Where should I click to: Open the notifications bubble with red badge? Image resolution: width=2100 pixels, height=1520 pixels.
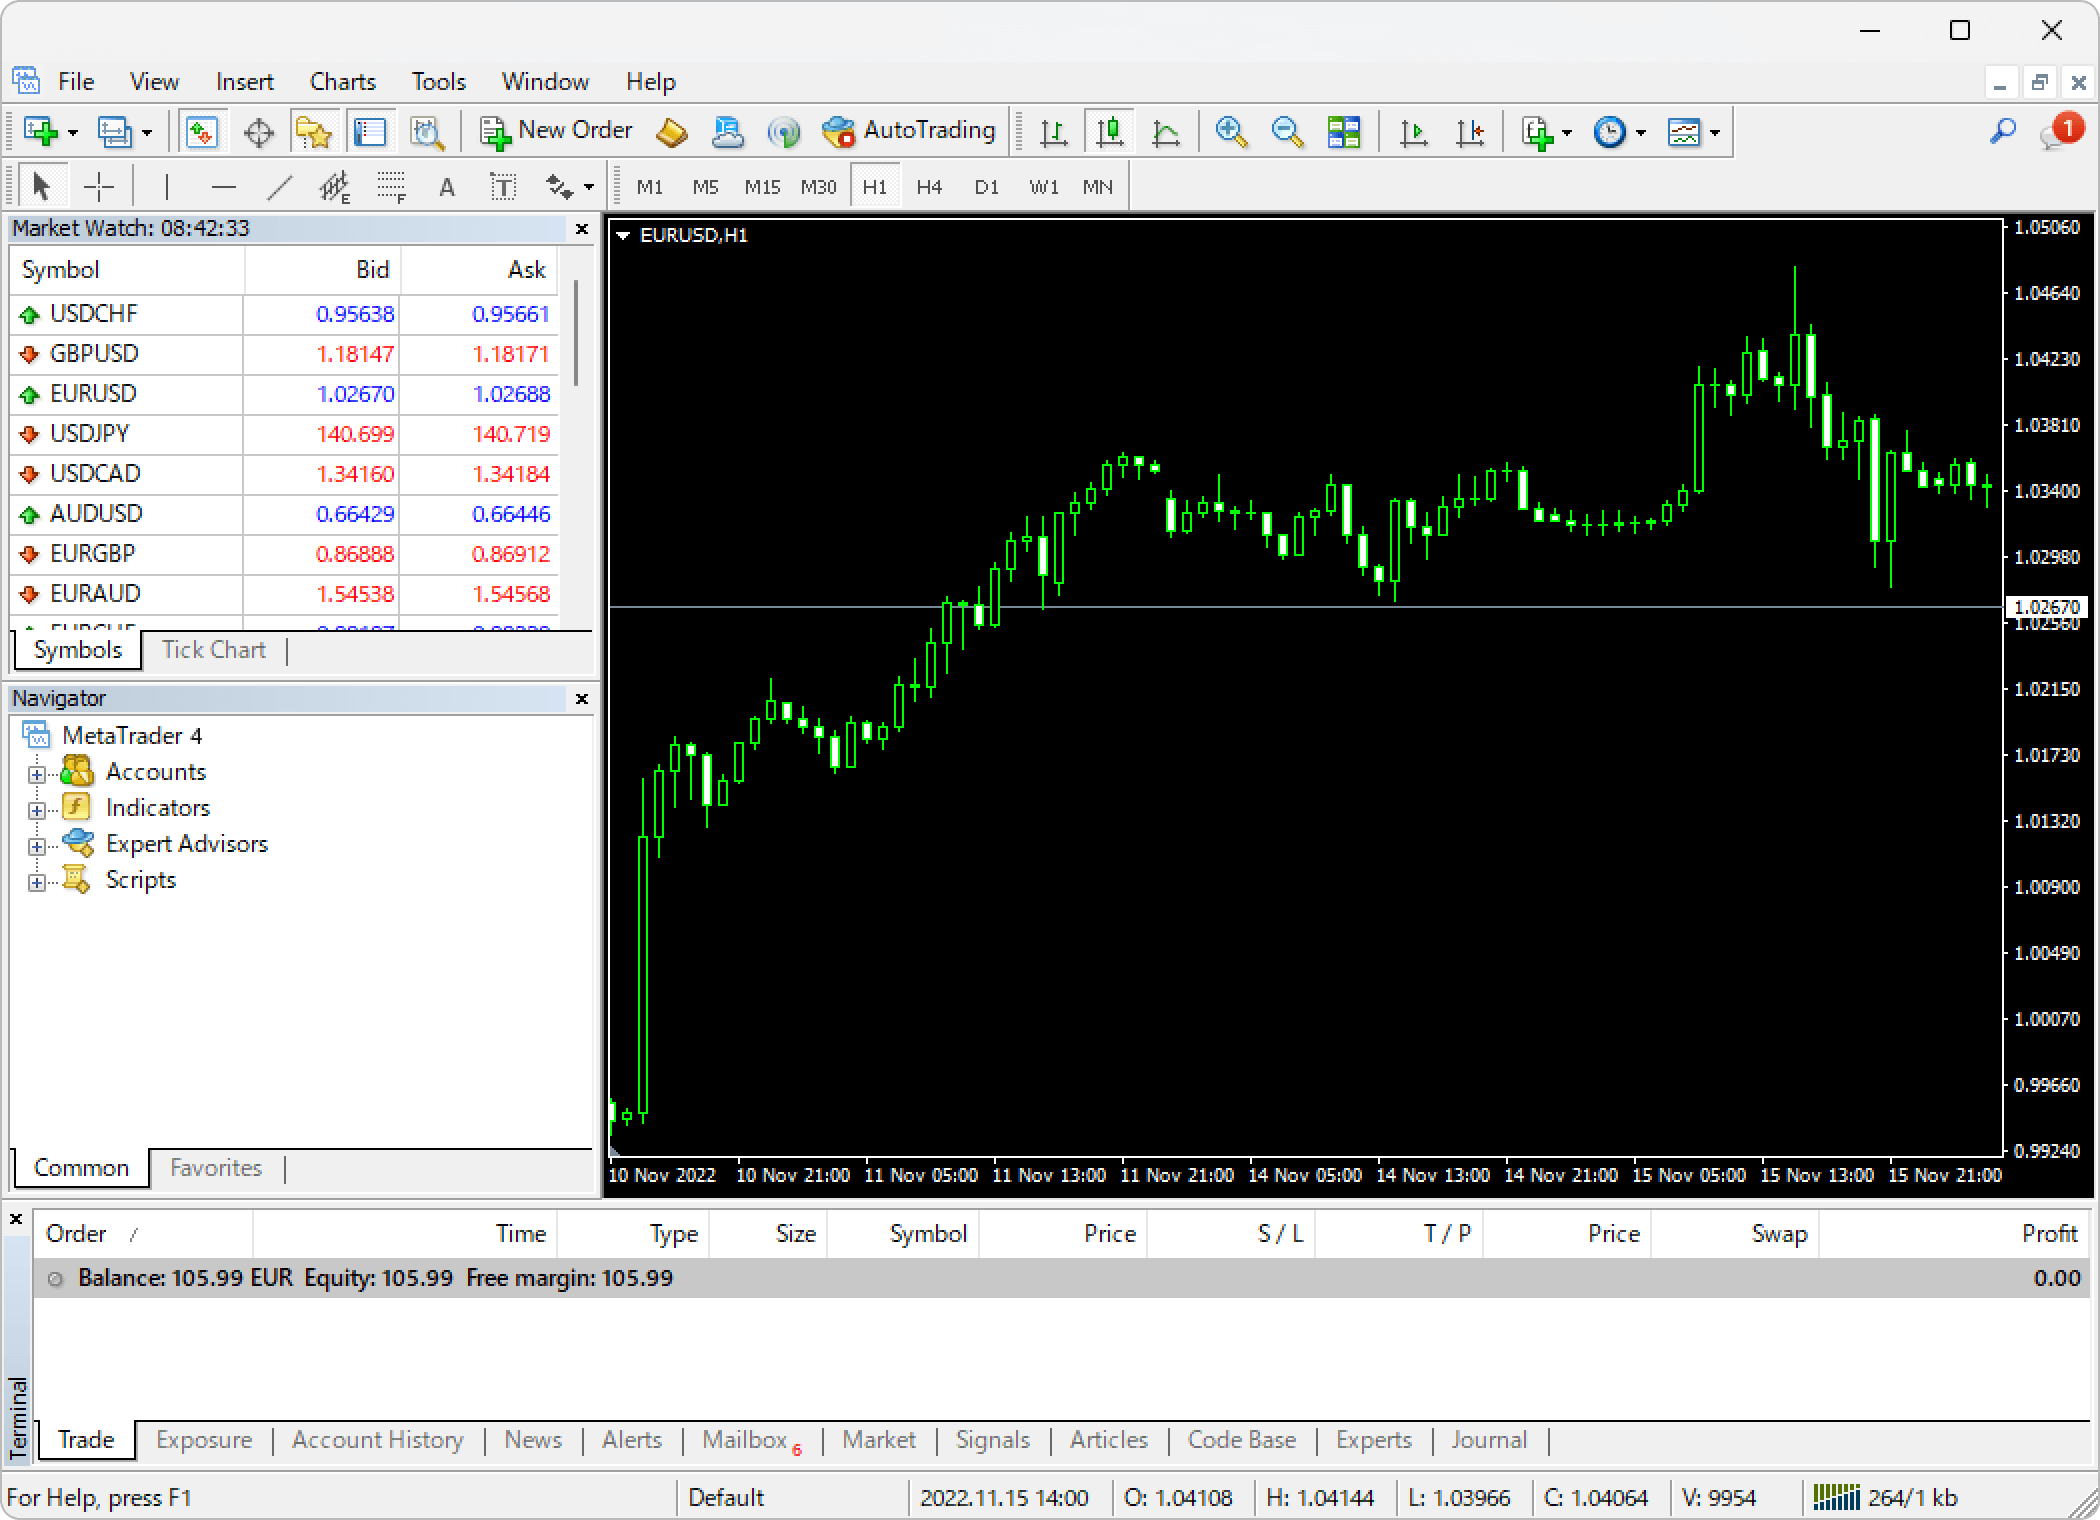2060,131
